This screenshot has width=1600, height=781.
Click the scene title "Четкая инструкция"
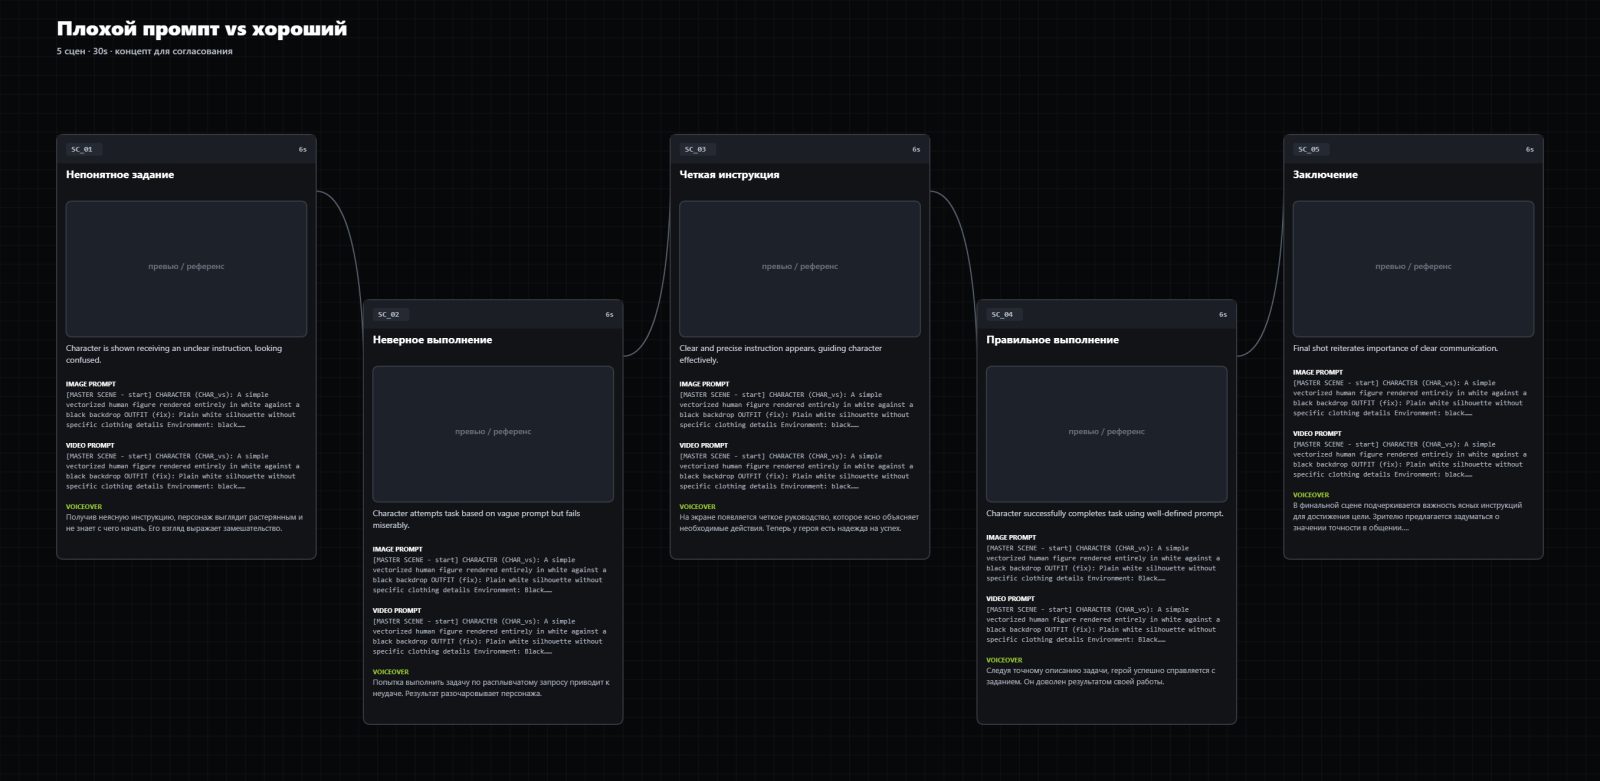(x=730, y=175)
